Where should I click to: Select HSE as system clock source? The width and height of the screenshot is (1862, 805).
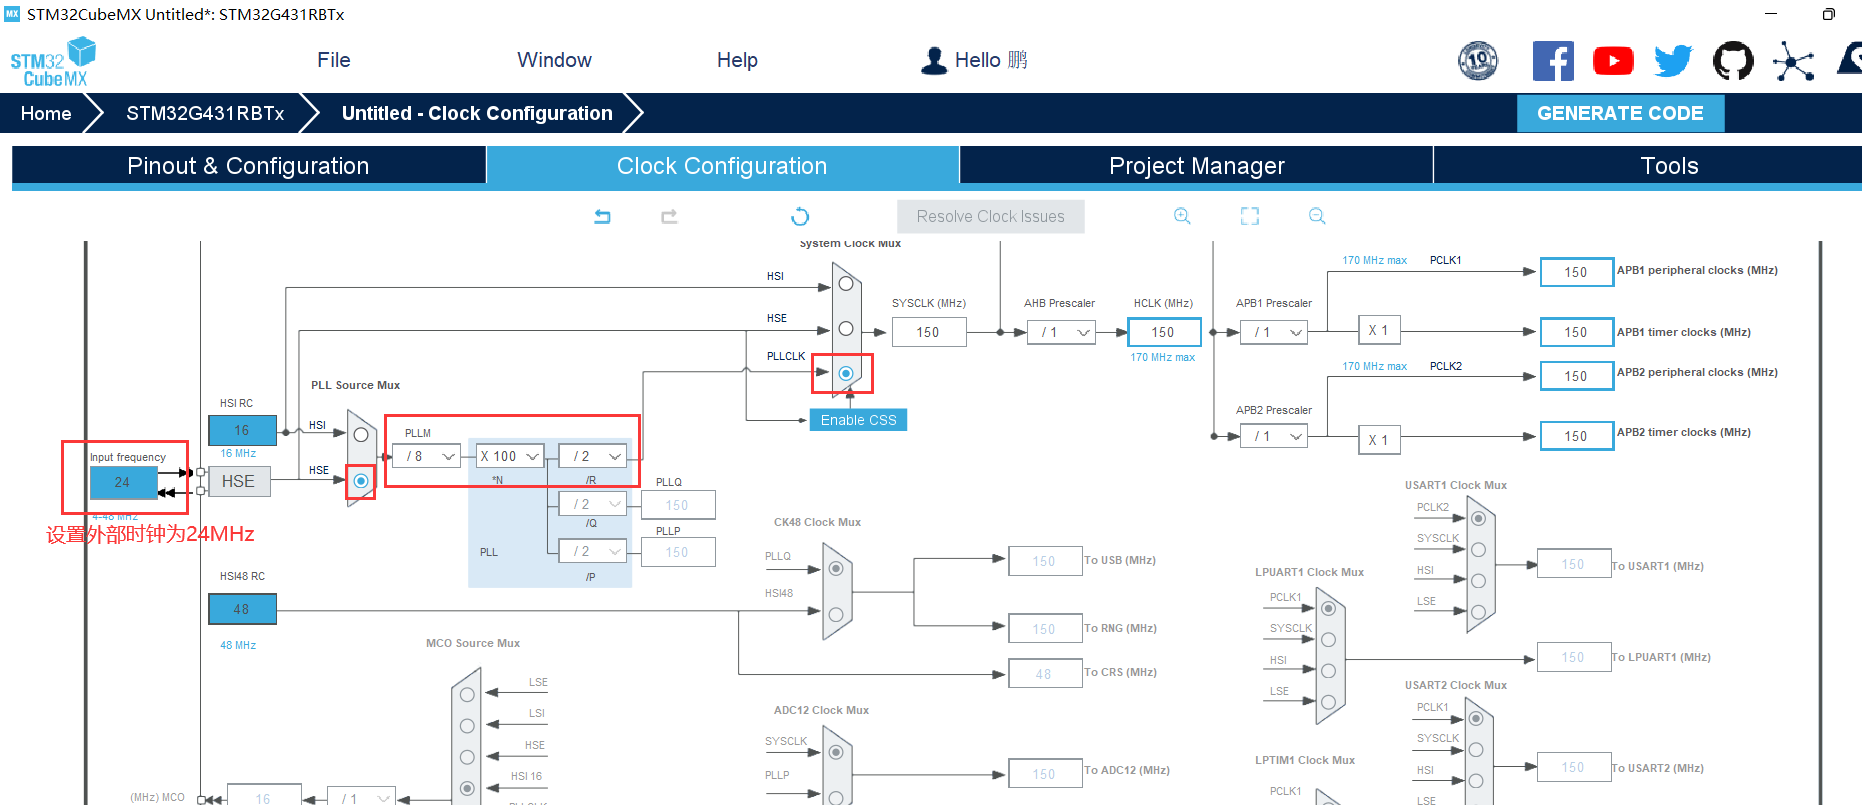[x=846, y=329]
